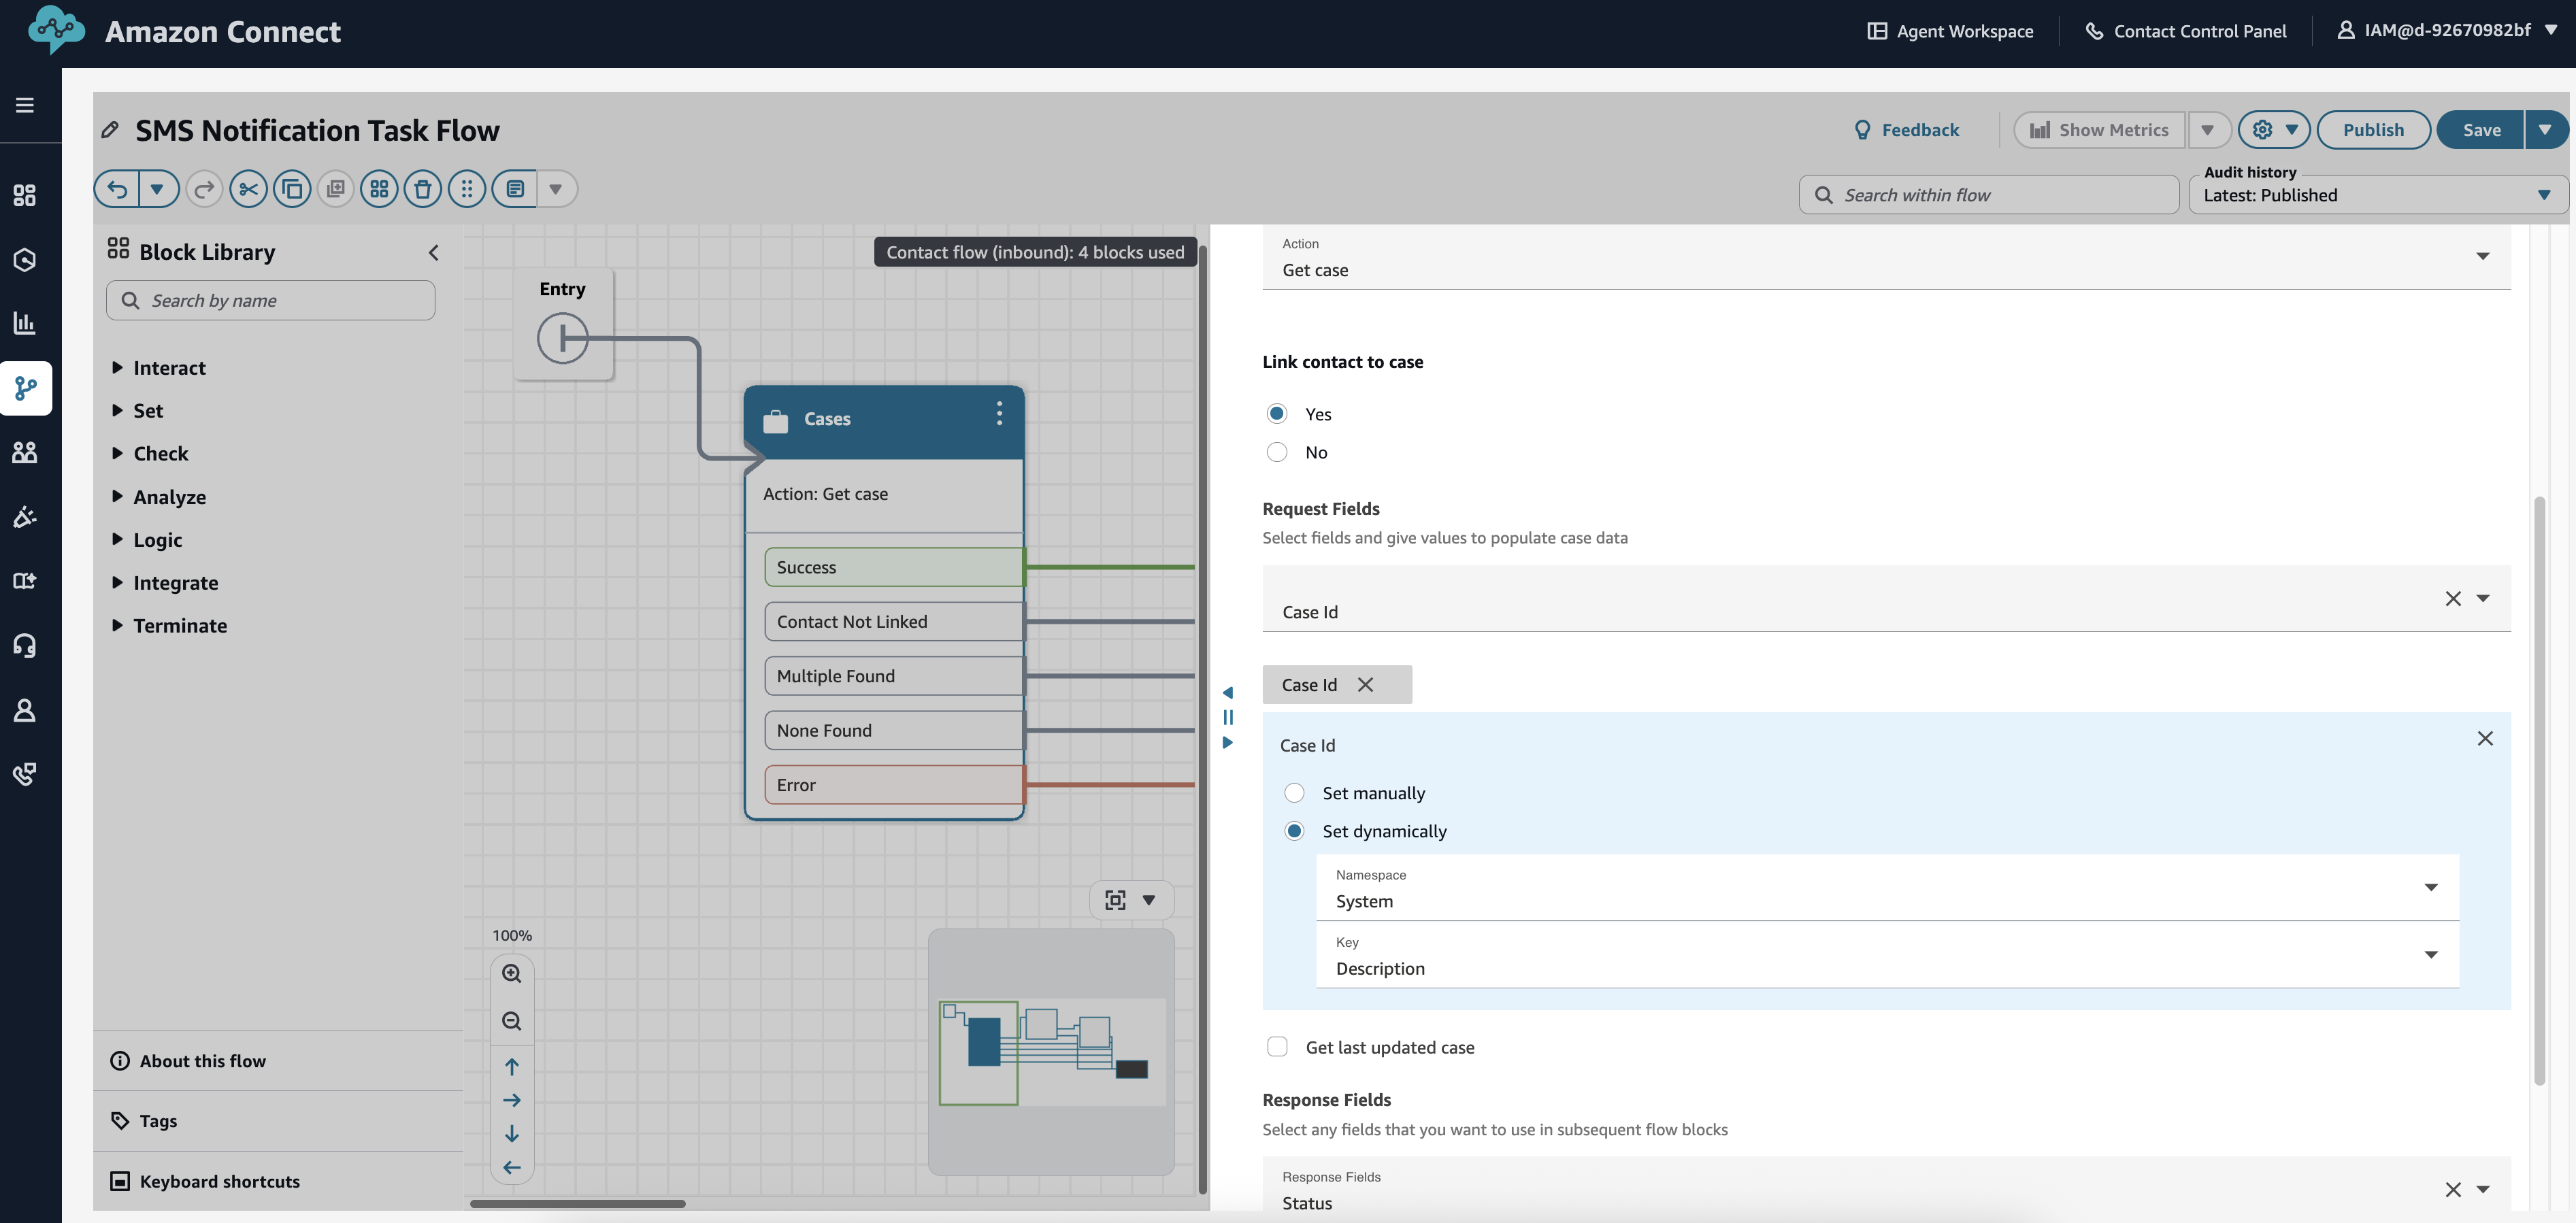Click the undo arrow icon
Image resolution: width=2576 pixels, height=1223 pixels.
coord(118,189)
